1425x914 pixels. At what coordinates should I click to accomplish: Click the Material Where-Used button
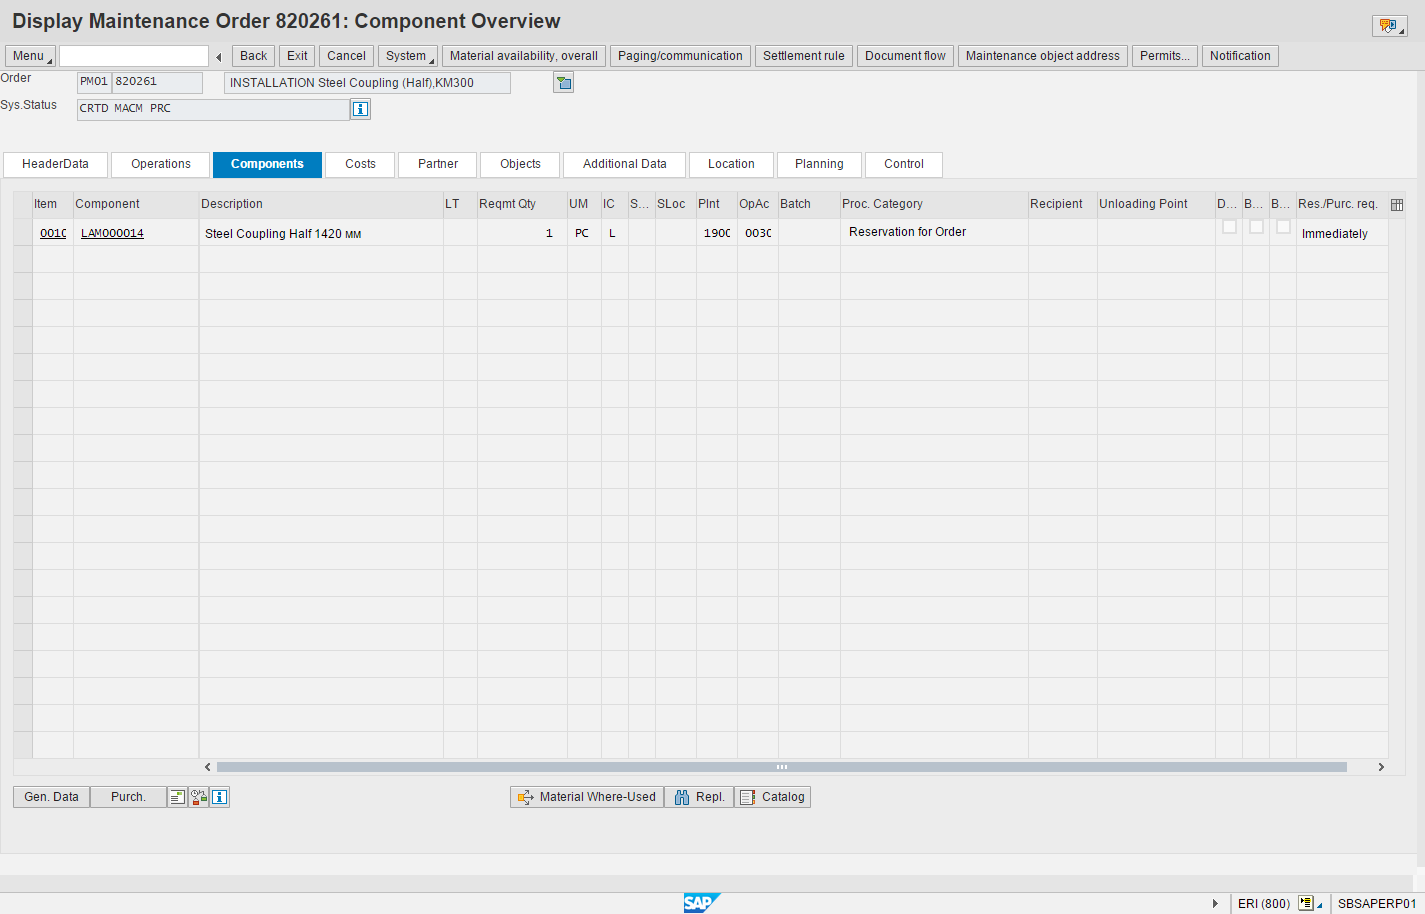[587, 797]
